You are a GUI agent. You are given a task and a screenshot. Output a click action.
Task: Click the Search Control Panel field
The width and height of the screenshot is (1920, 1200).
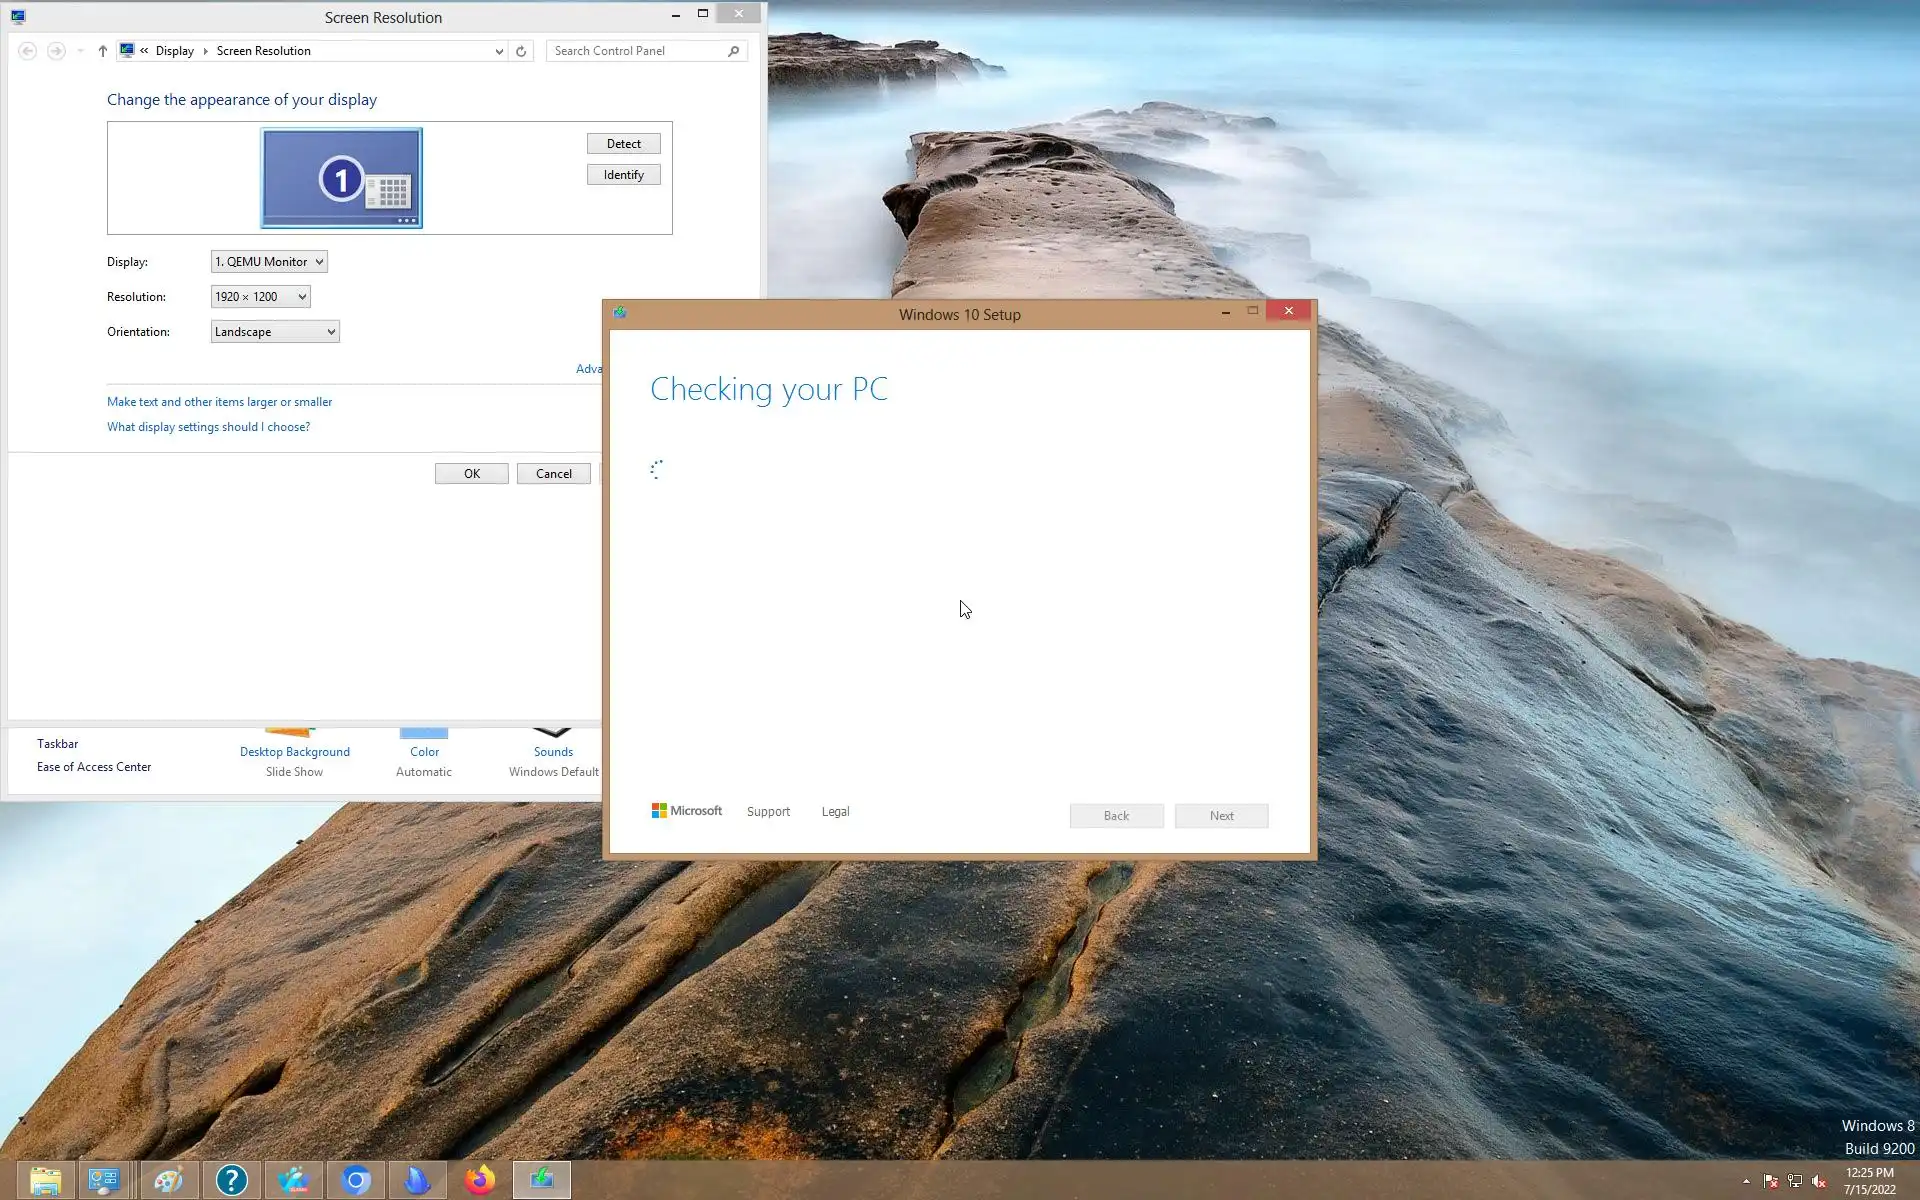click(638, 51)
